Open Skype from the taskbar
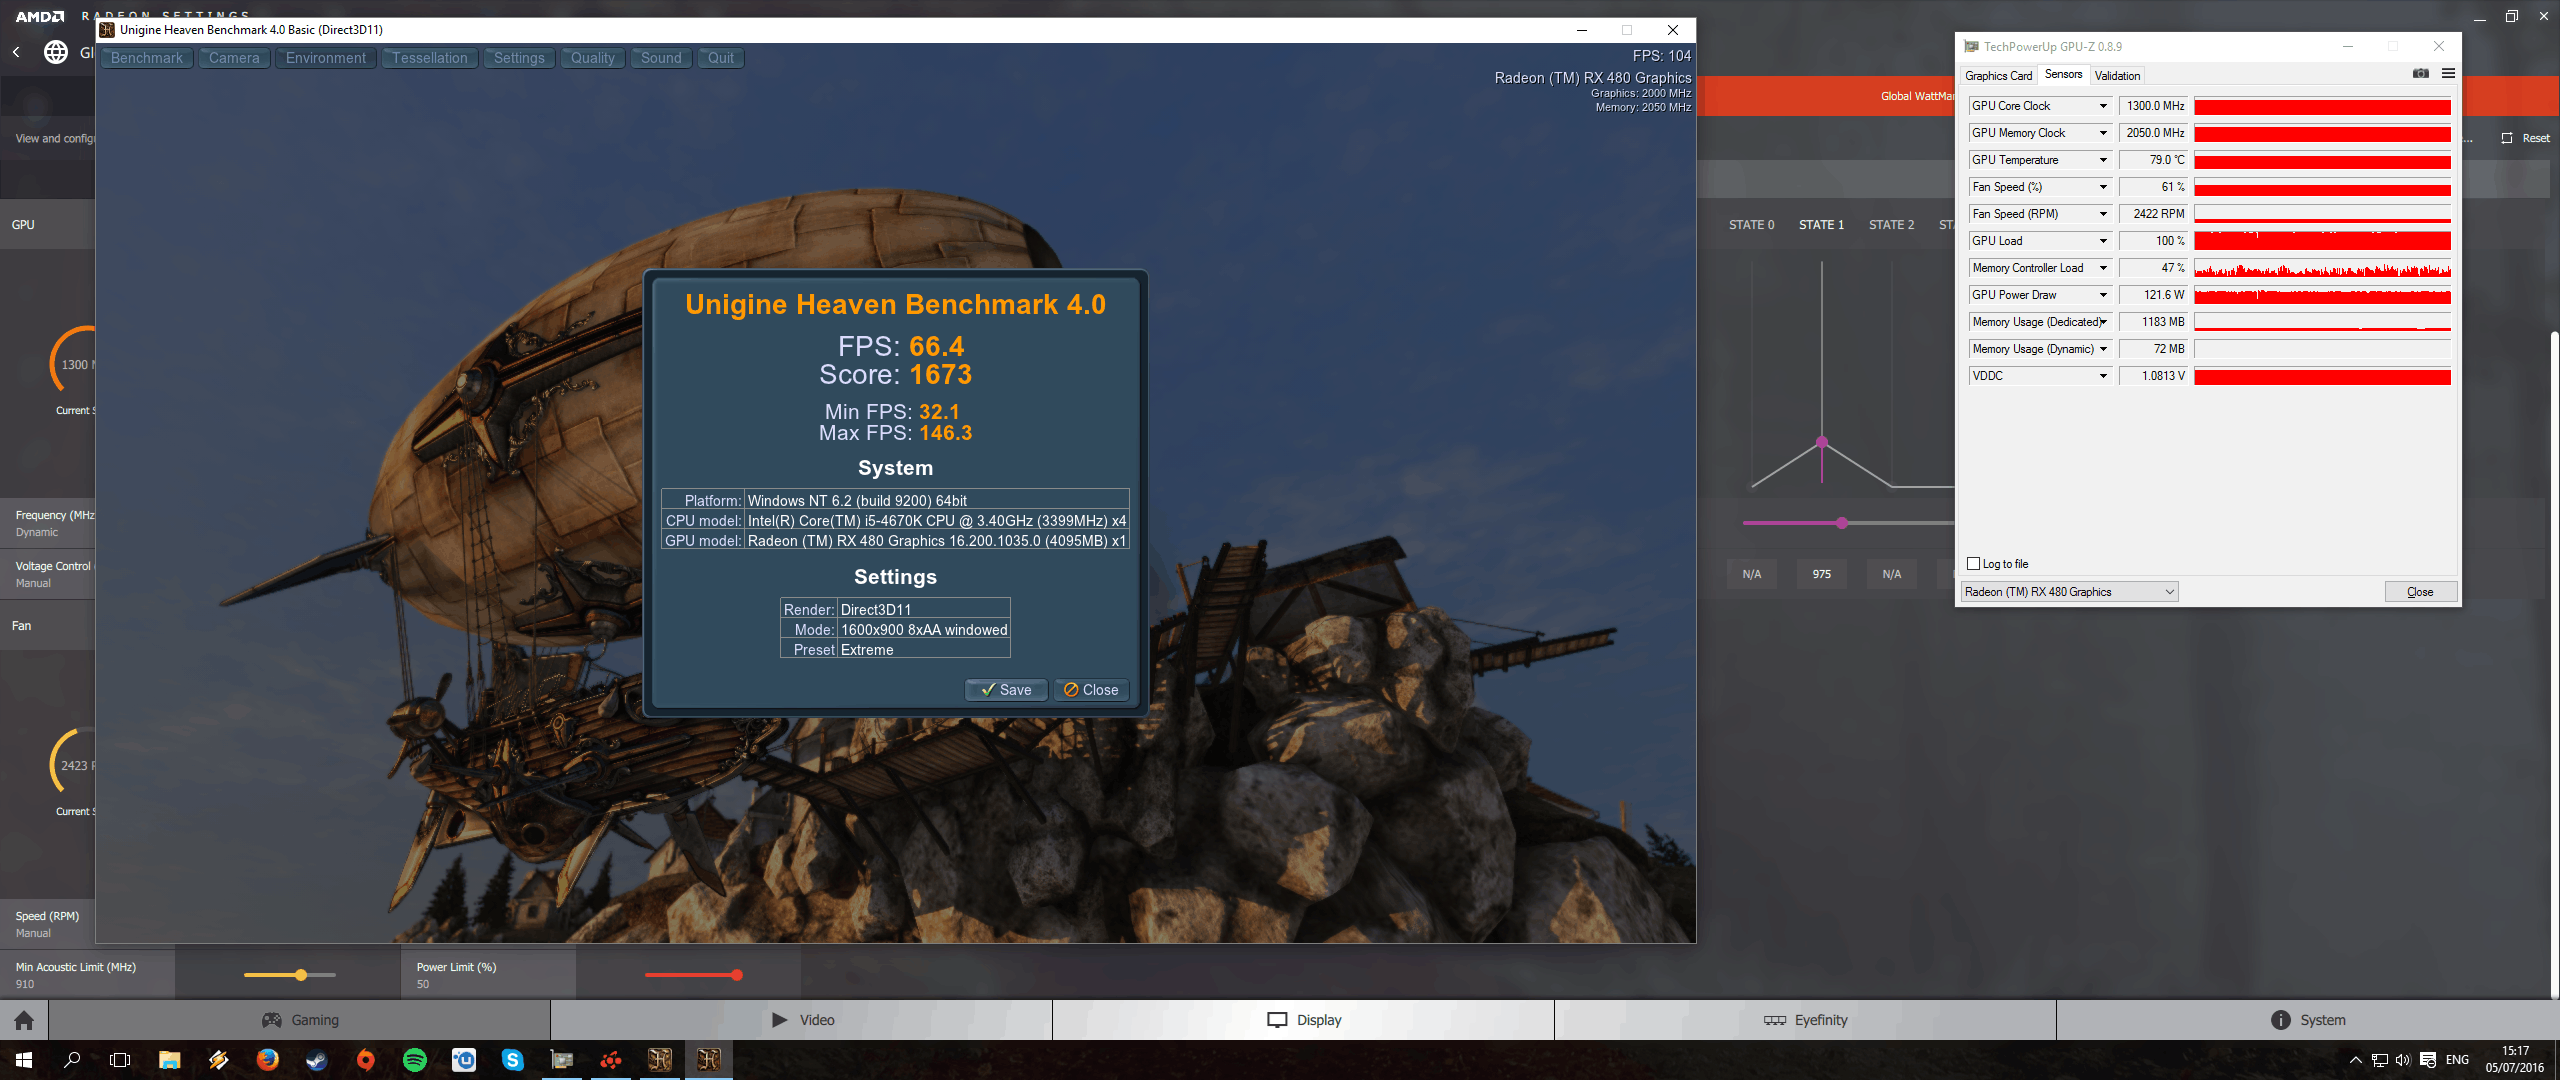Screen dimensions: 2560x1080 (512, 1060)
